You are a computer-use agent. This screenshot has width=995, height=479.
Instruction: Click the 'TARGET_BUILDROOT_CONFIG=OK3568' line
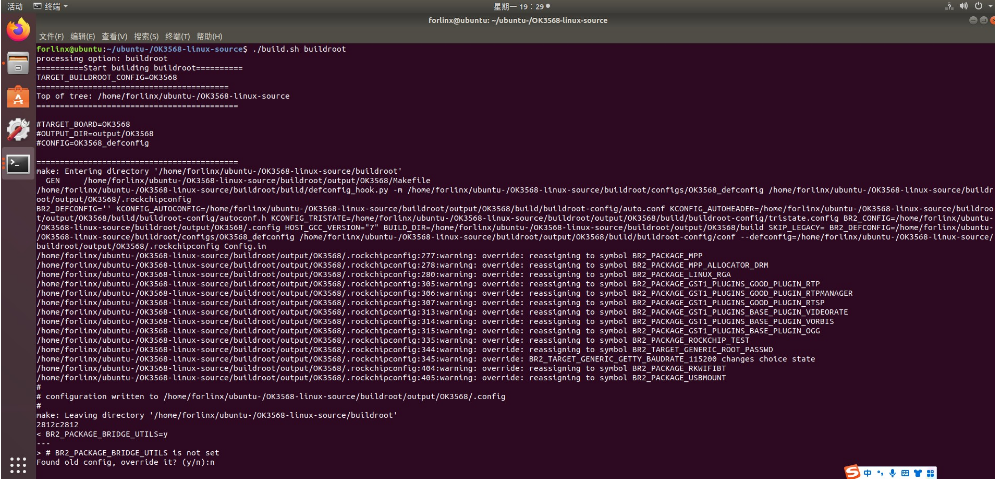[107, 77]
